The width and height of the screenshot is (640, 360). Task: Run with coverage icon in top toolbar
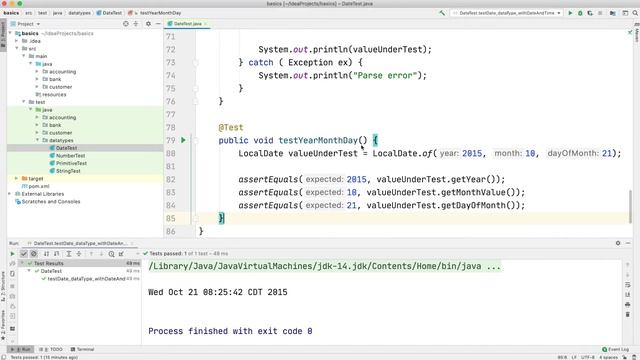click(590, 13)
